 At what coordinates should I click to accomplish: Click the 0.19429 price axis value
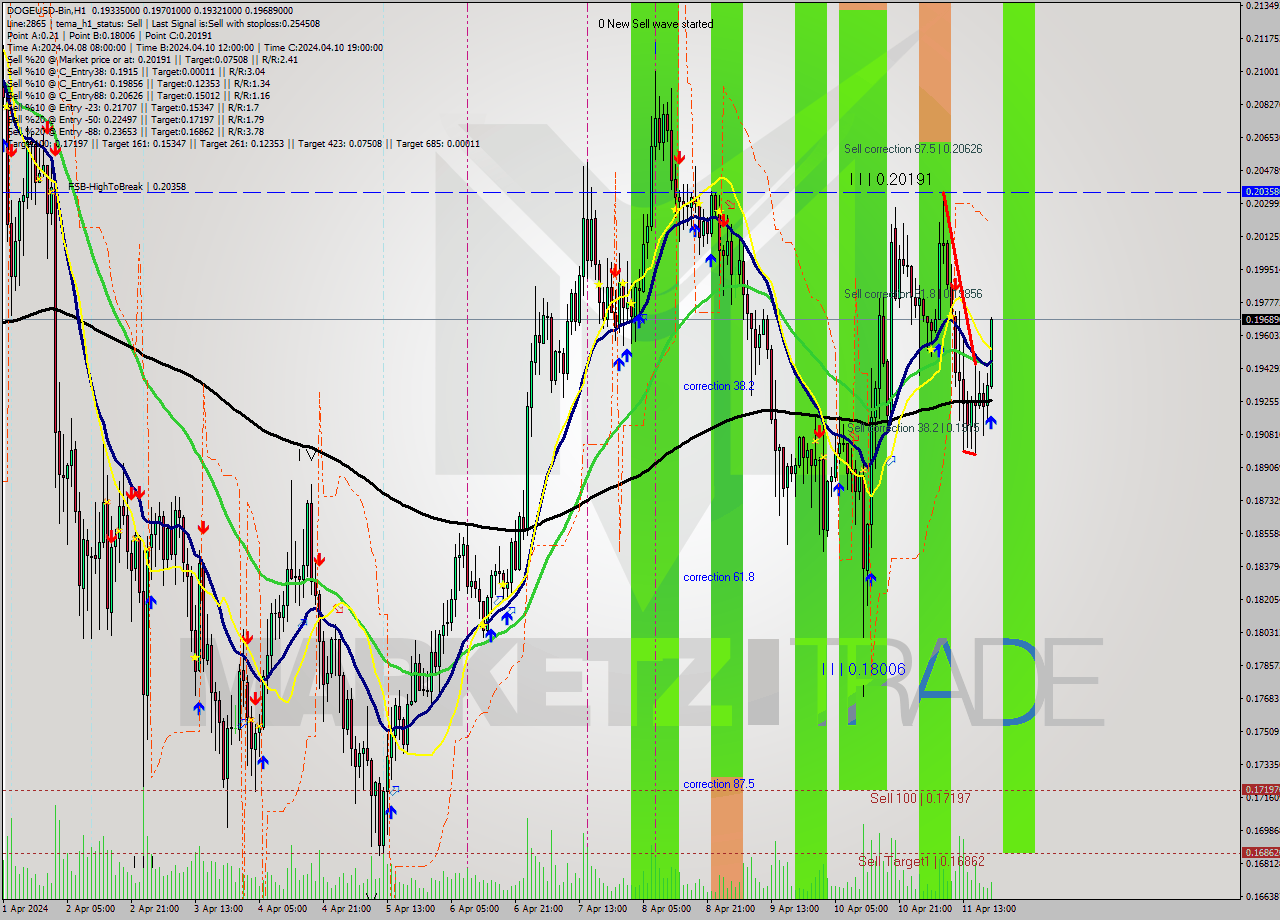[1262, 368]
